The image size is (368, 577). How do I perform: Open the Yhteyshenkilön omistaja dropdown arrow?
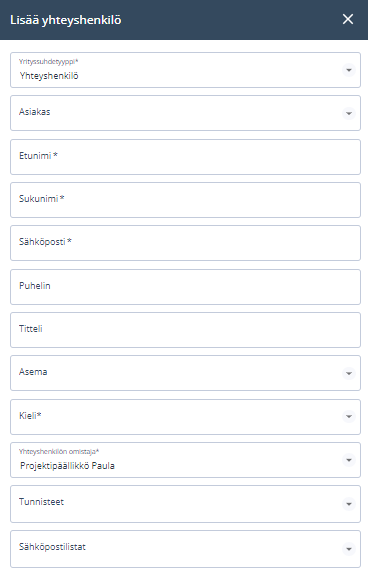349,460
